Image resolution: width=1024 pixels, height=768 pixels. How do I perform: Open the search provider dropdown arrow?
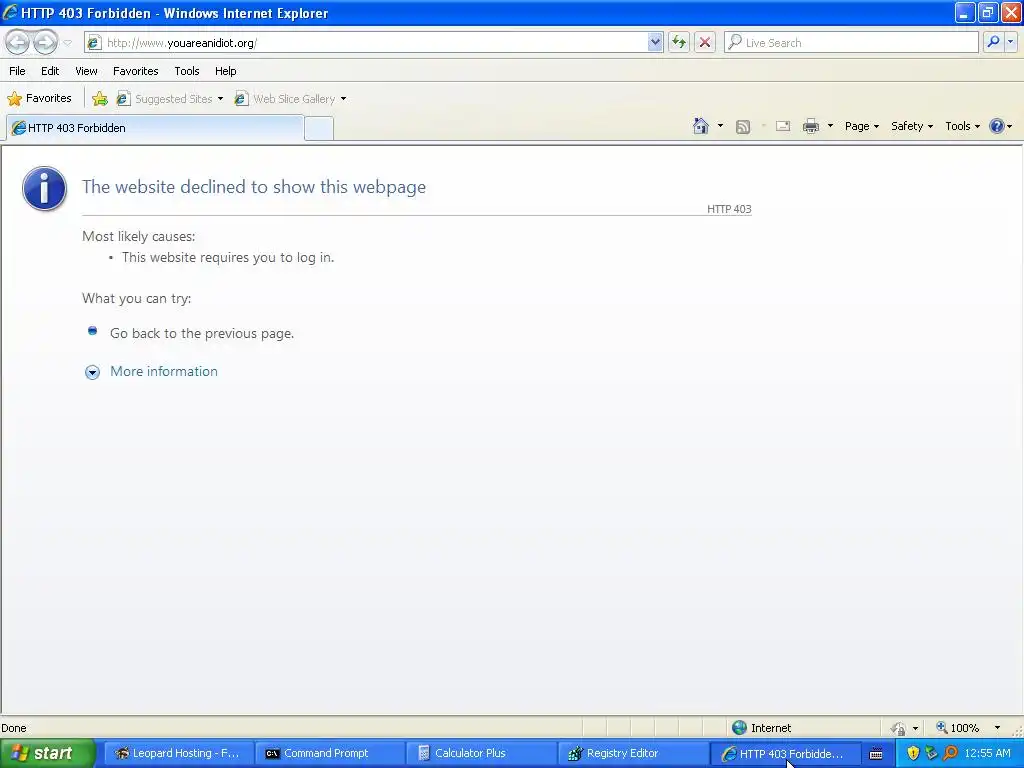point(1010,42)
